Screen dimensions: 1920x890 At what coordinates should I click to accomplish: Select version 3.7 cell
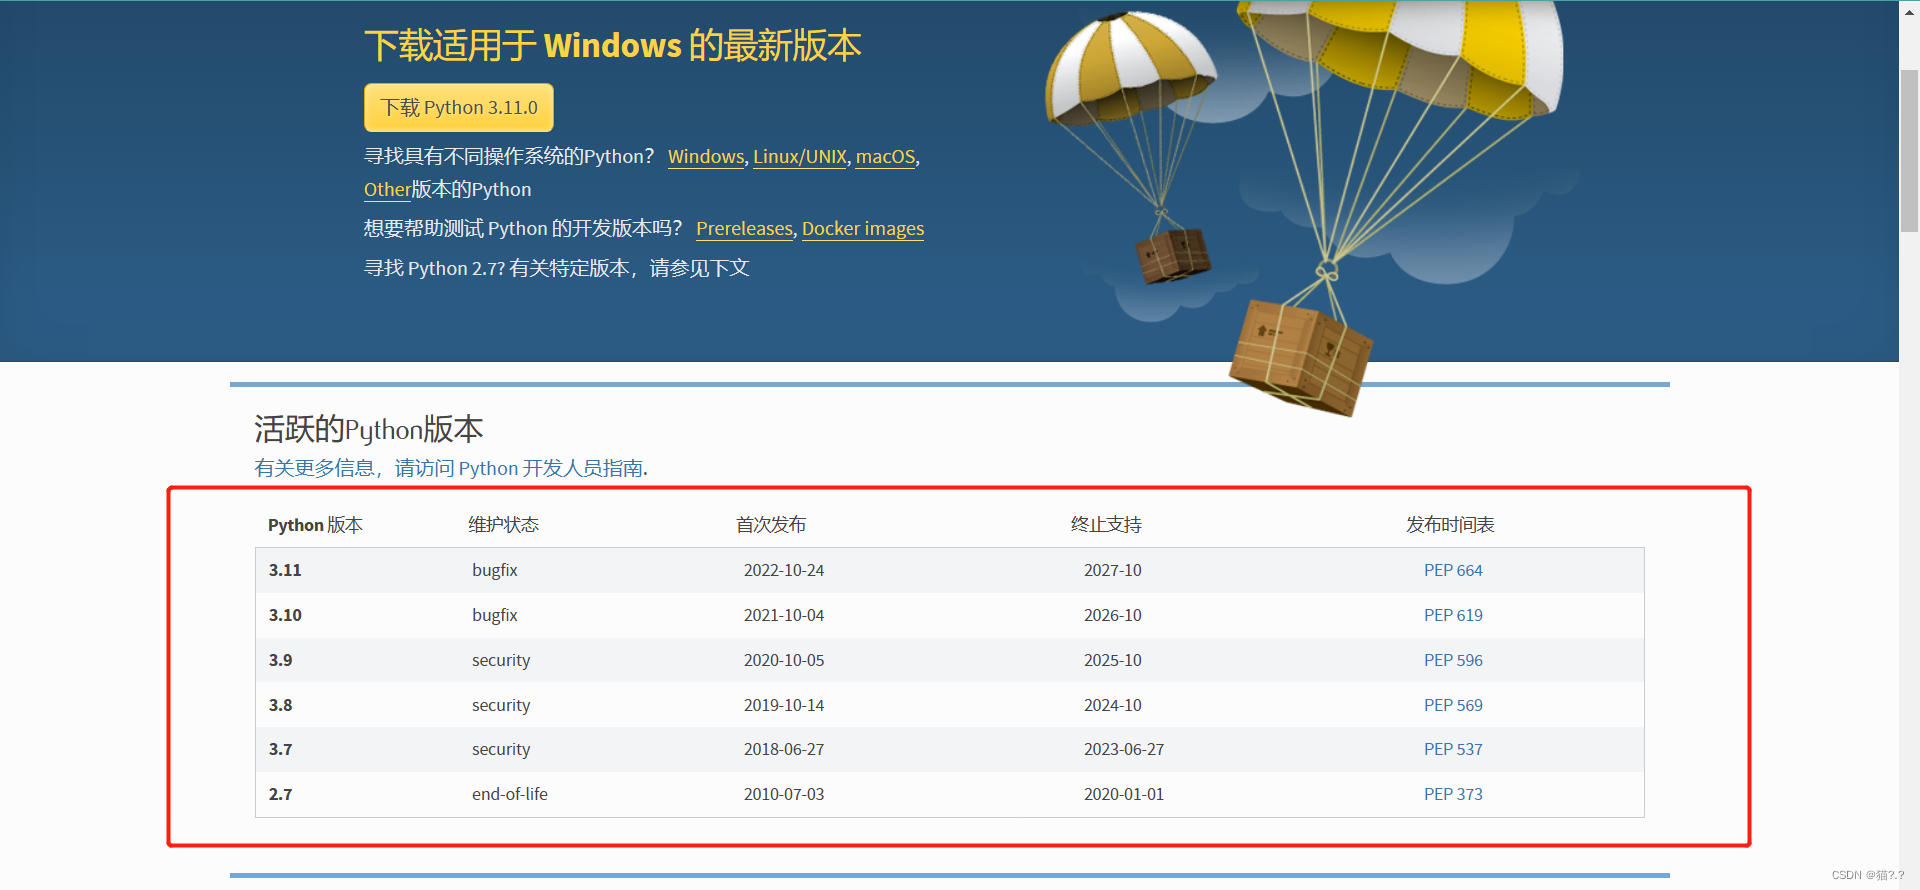(x=280, y=749)
